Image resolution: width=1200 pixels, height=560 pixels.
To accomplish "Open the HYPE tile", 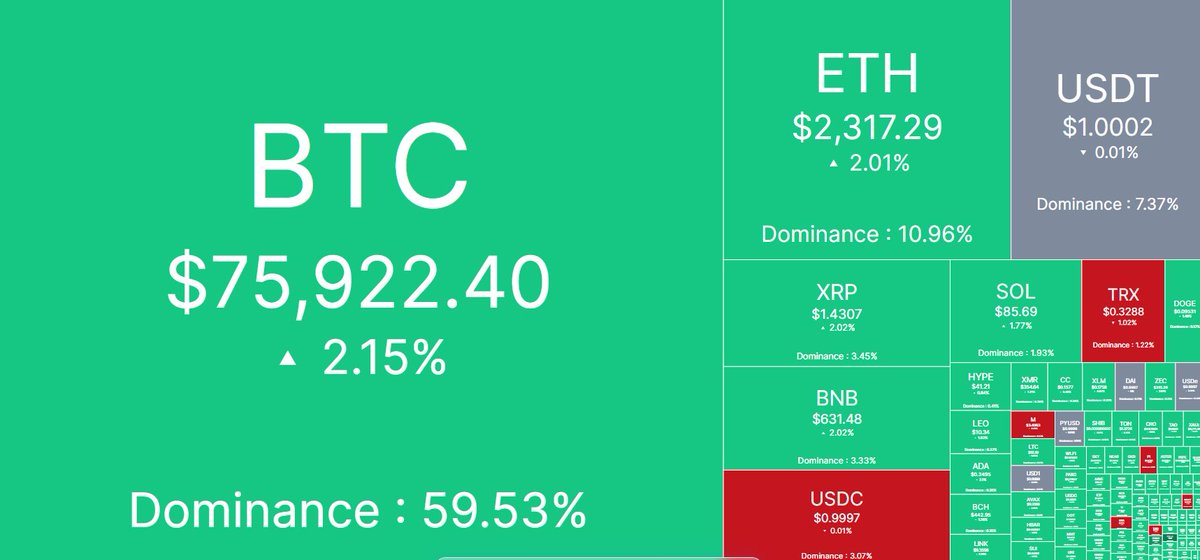I will pyautogui.click(x=980, y=387).
